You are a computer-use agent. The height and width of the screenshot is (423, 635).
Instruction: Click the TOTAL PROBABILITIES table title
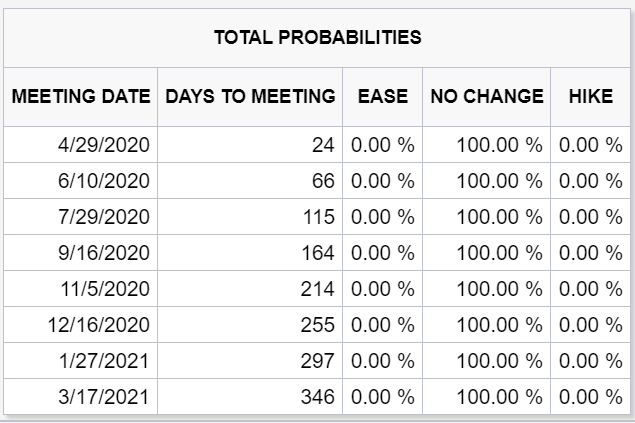tap(318, 38)
